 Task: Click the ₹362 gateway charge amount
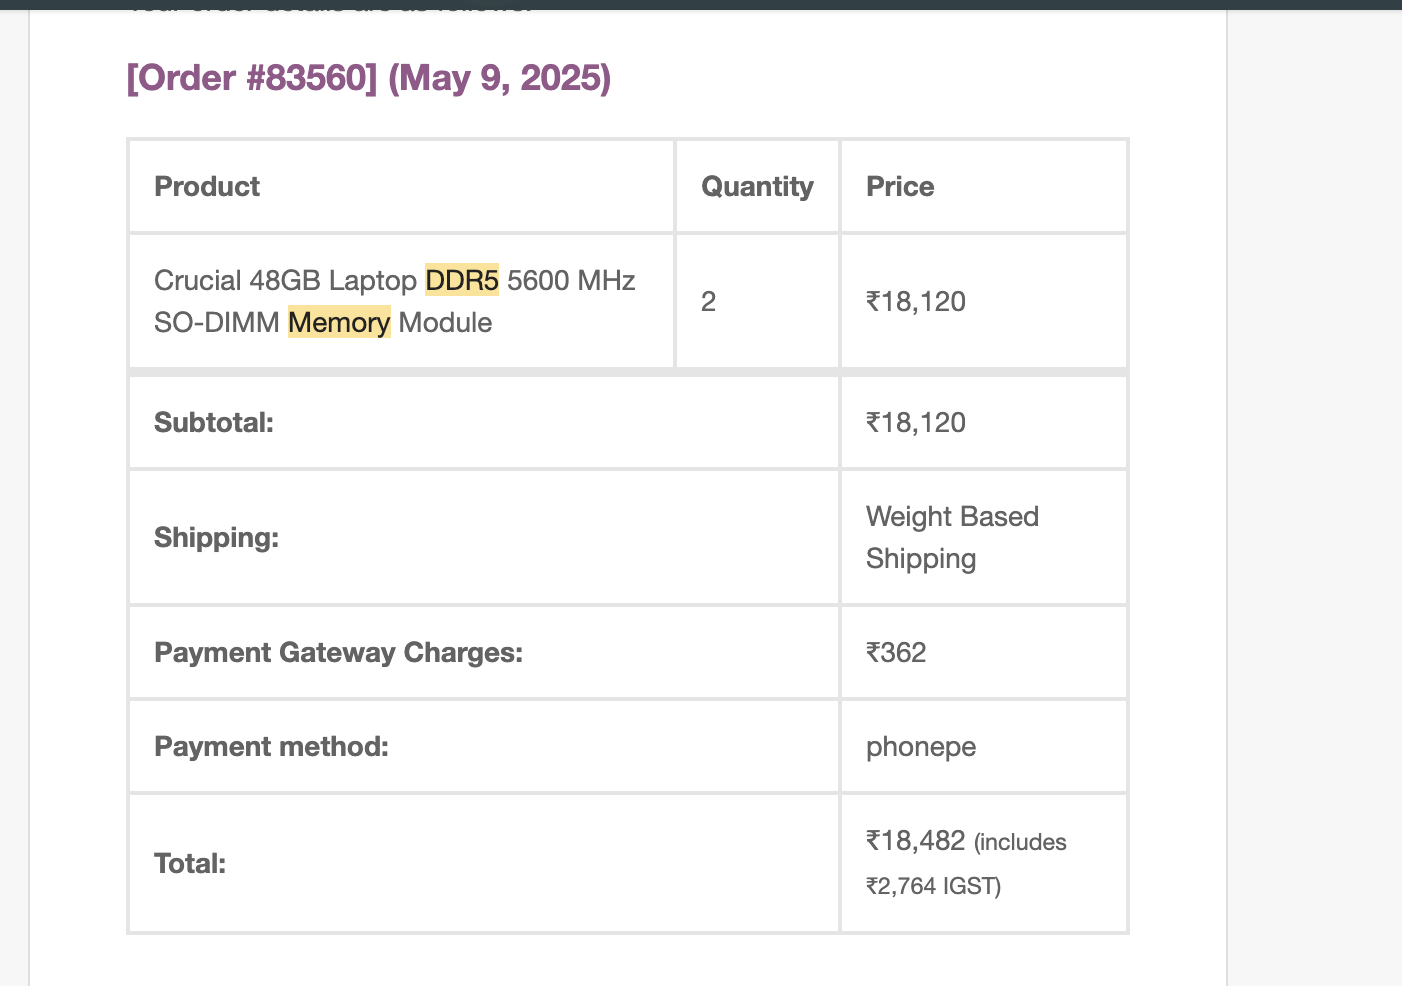[896, 653]
